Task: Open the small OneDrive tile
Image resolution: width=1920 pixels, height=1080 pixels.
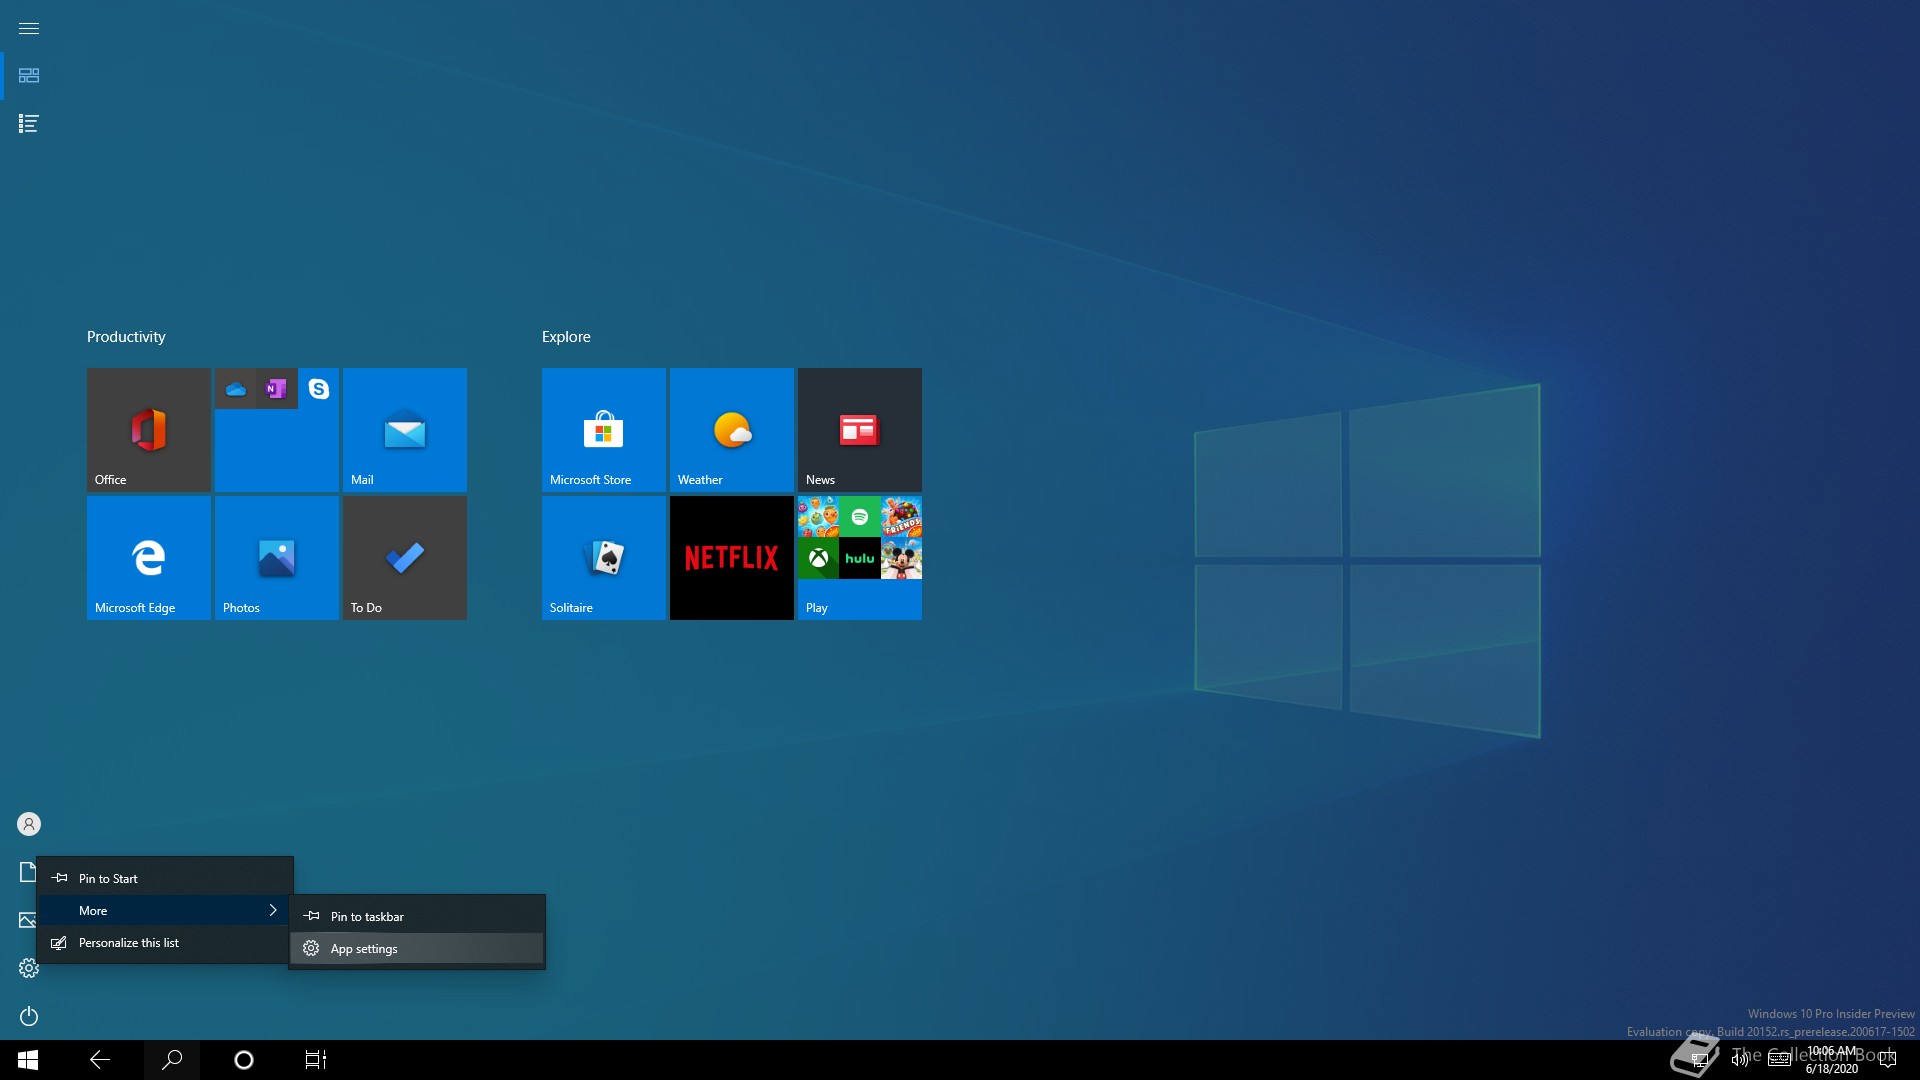Action: [x=236, y=389]
